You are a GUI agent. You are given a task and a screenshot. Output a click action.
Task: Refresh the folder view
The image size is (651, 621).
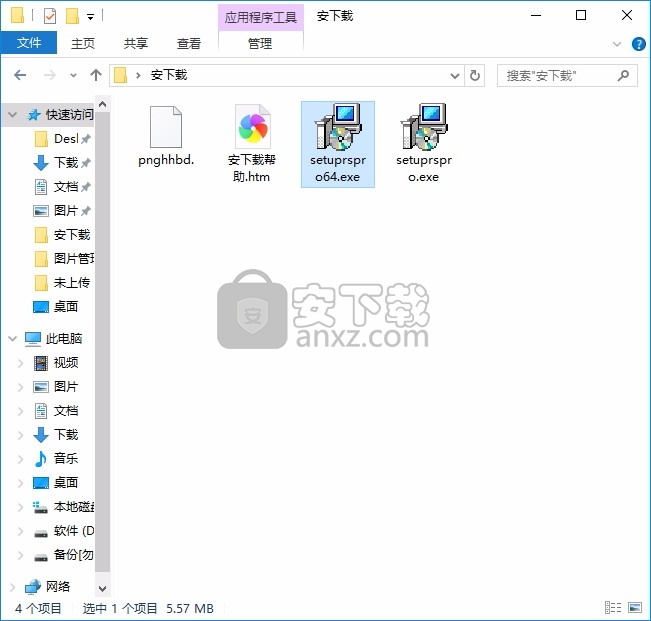[x=475, y=76]
